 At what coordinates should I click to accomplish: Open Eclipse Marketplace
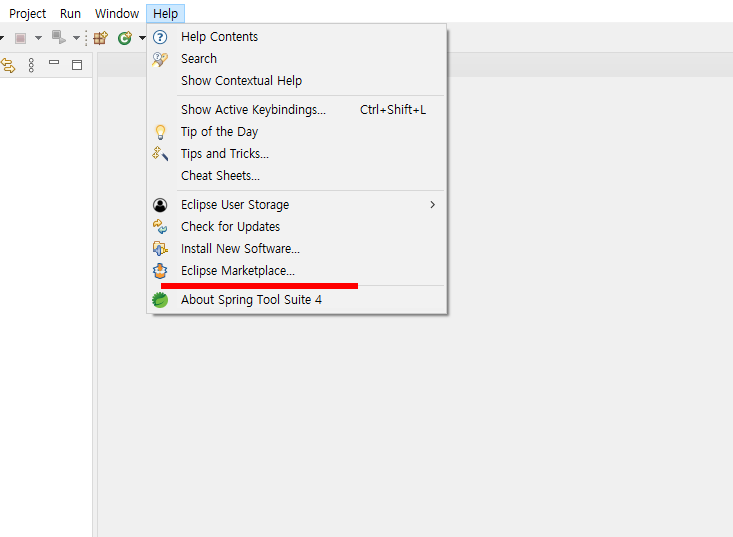coord(296,270)
